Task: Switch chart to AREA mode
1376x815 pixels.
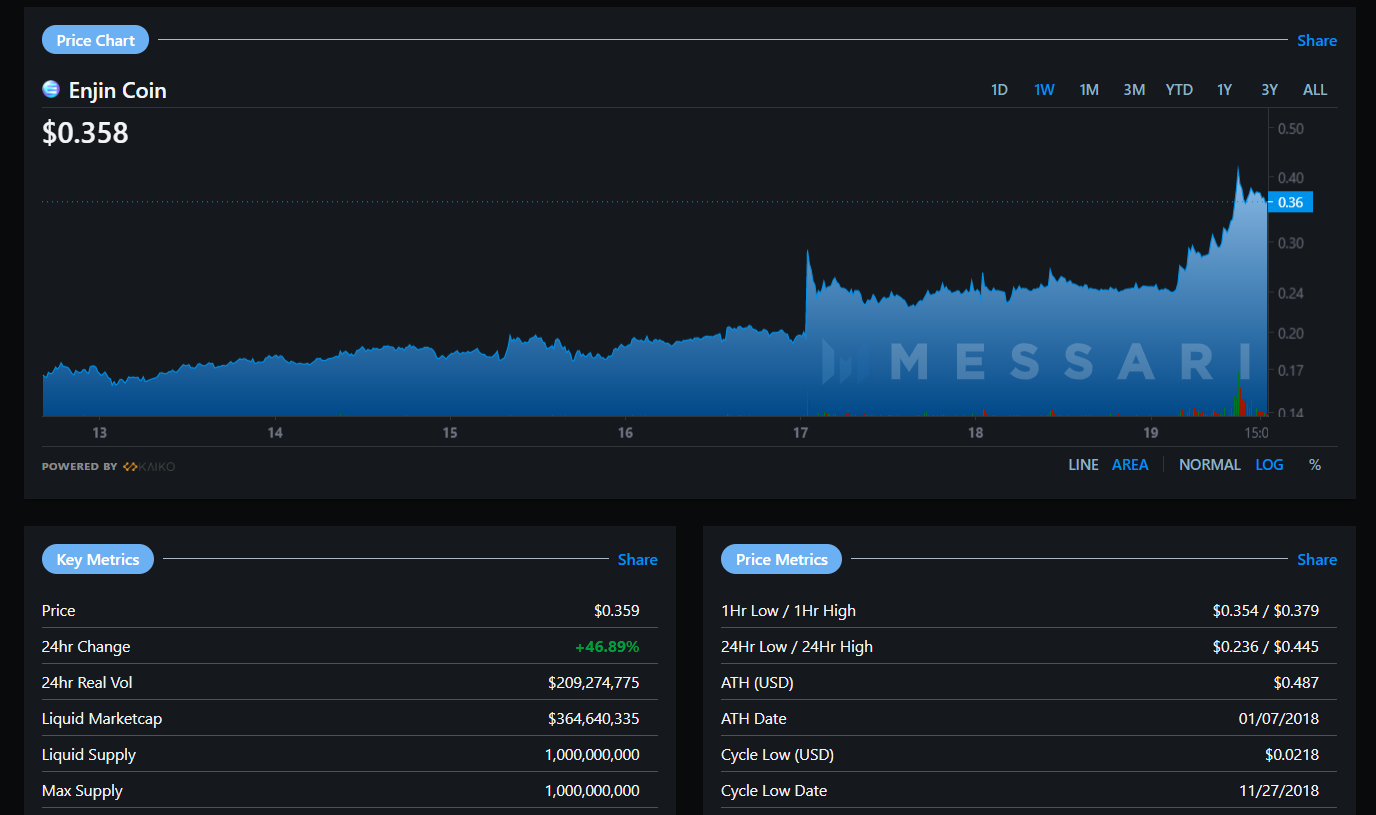Action: click(x=1130, y=465)
